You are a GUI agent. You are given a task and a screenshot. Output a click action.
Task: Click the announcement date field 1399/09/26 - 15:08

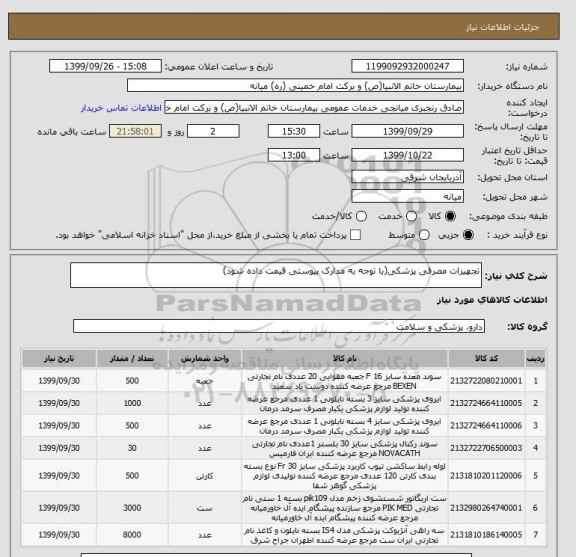105,67
